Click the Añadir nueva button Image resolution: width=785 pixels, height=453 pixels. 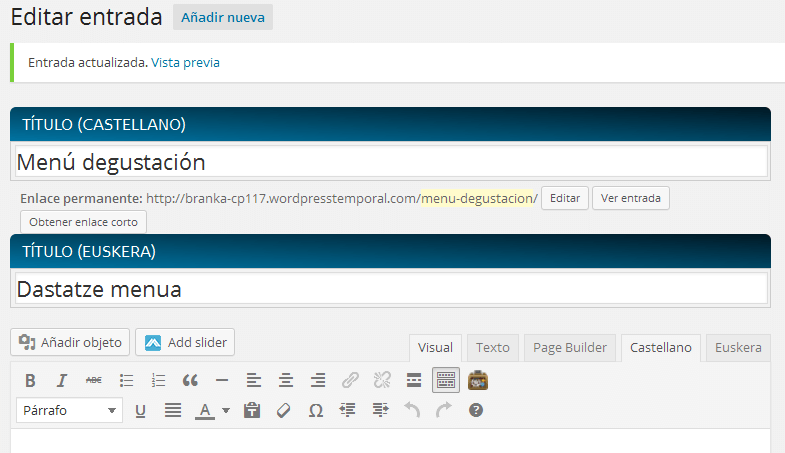223,18
